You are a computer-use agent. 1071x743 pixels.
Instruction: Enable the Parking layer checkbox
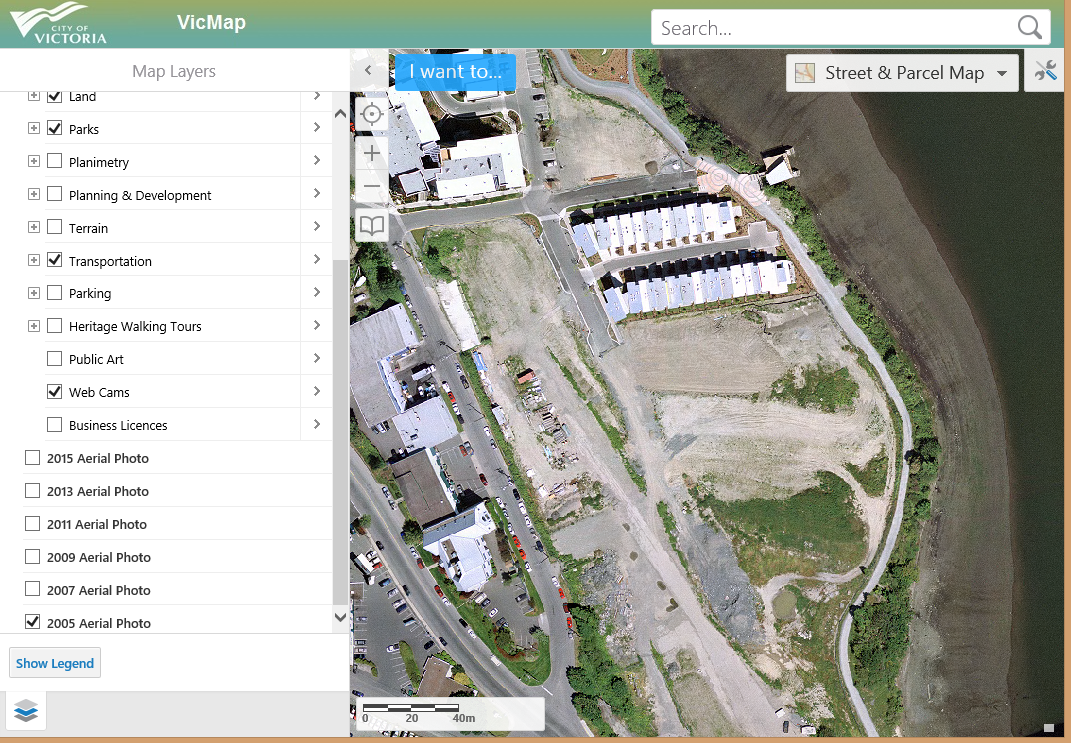click(x=55, y=292)
